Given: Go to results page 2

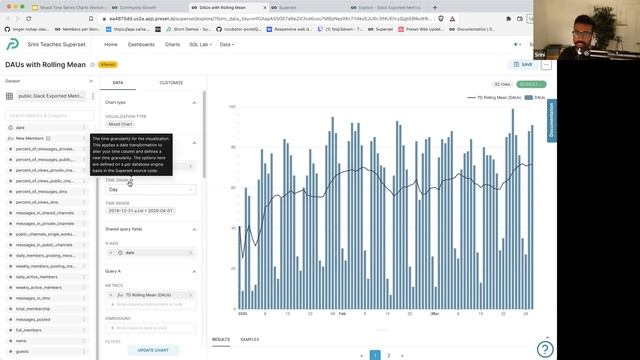Looking at the screenshot, I should point(389,356).
